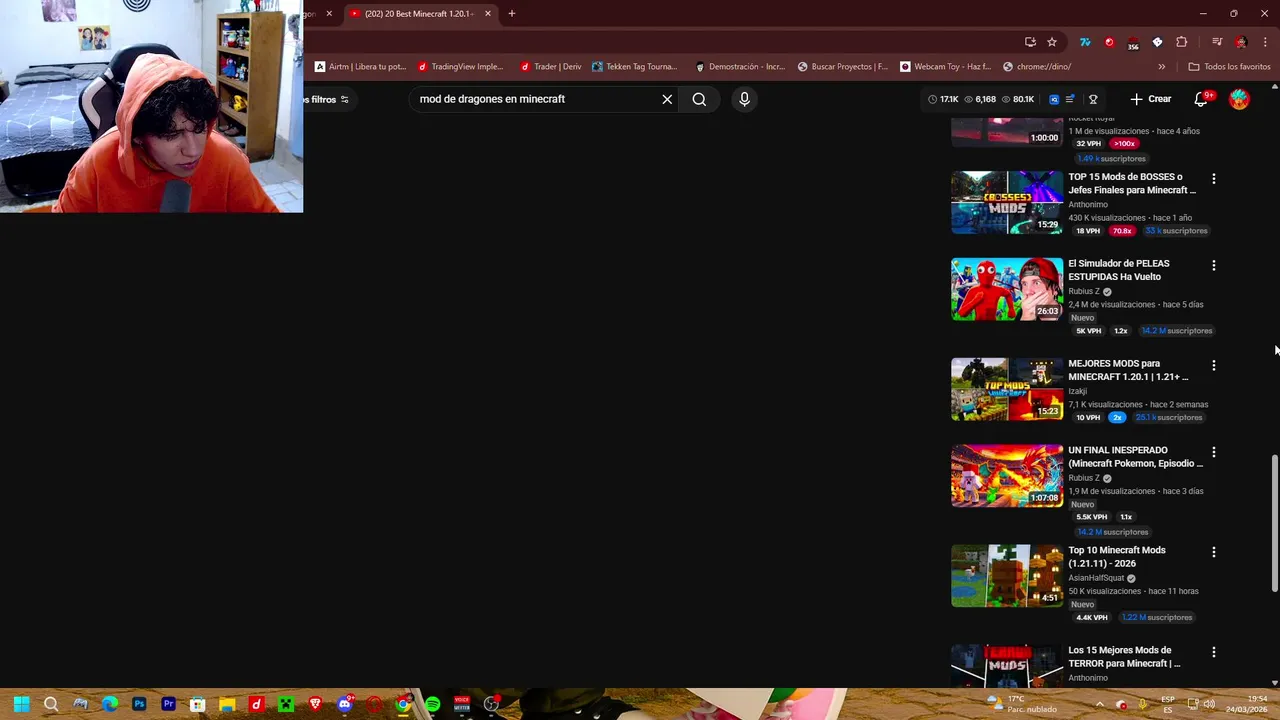Bookmark this page with the star icon
The image size is (1280, 720).
[1052, 42]
